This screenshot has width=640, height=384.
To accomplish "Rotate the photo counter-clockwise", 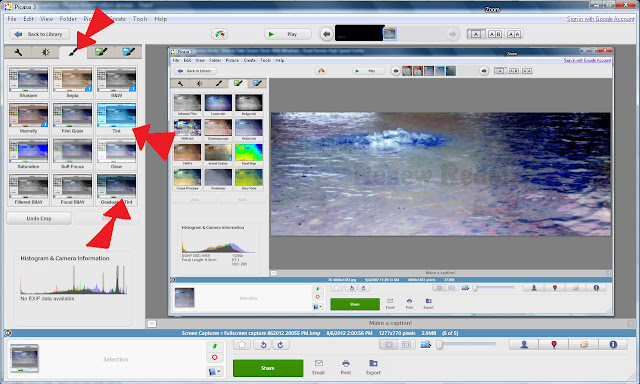I will (263, 345).
